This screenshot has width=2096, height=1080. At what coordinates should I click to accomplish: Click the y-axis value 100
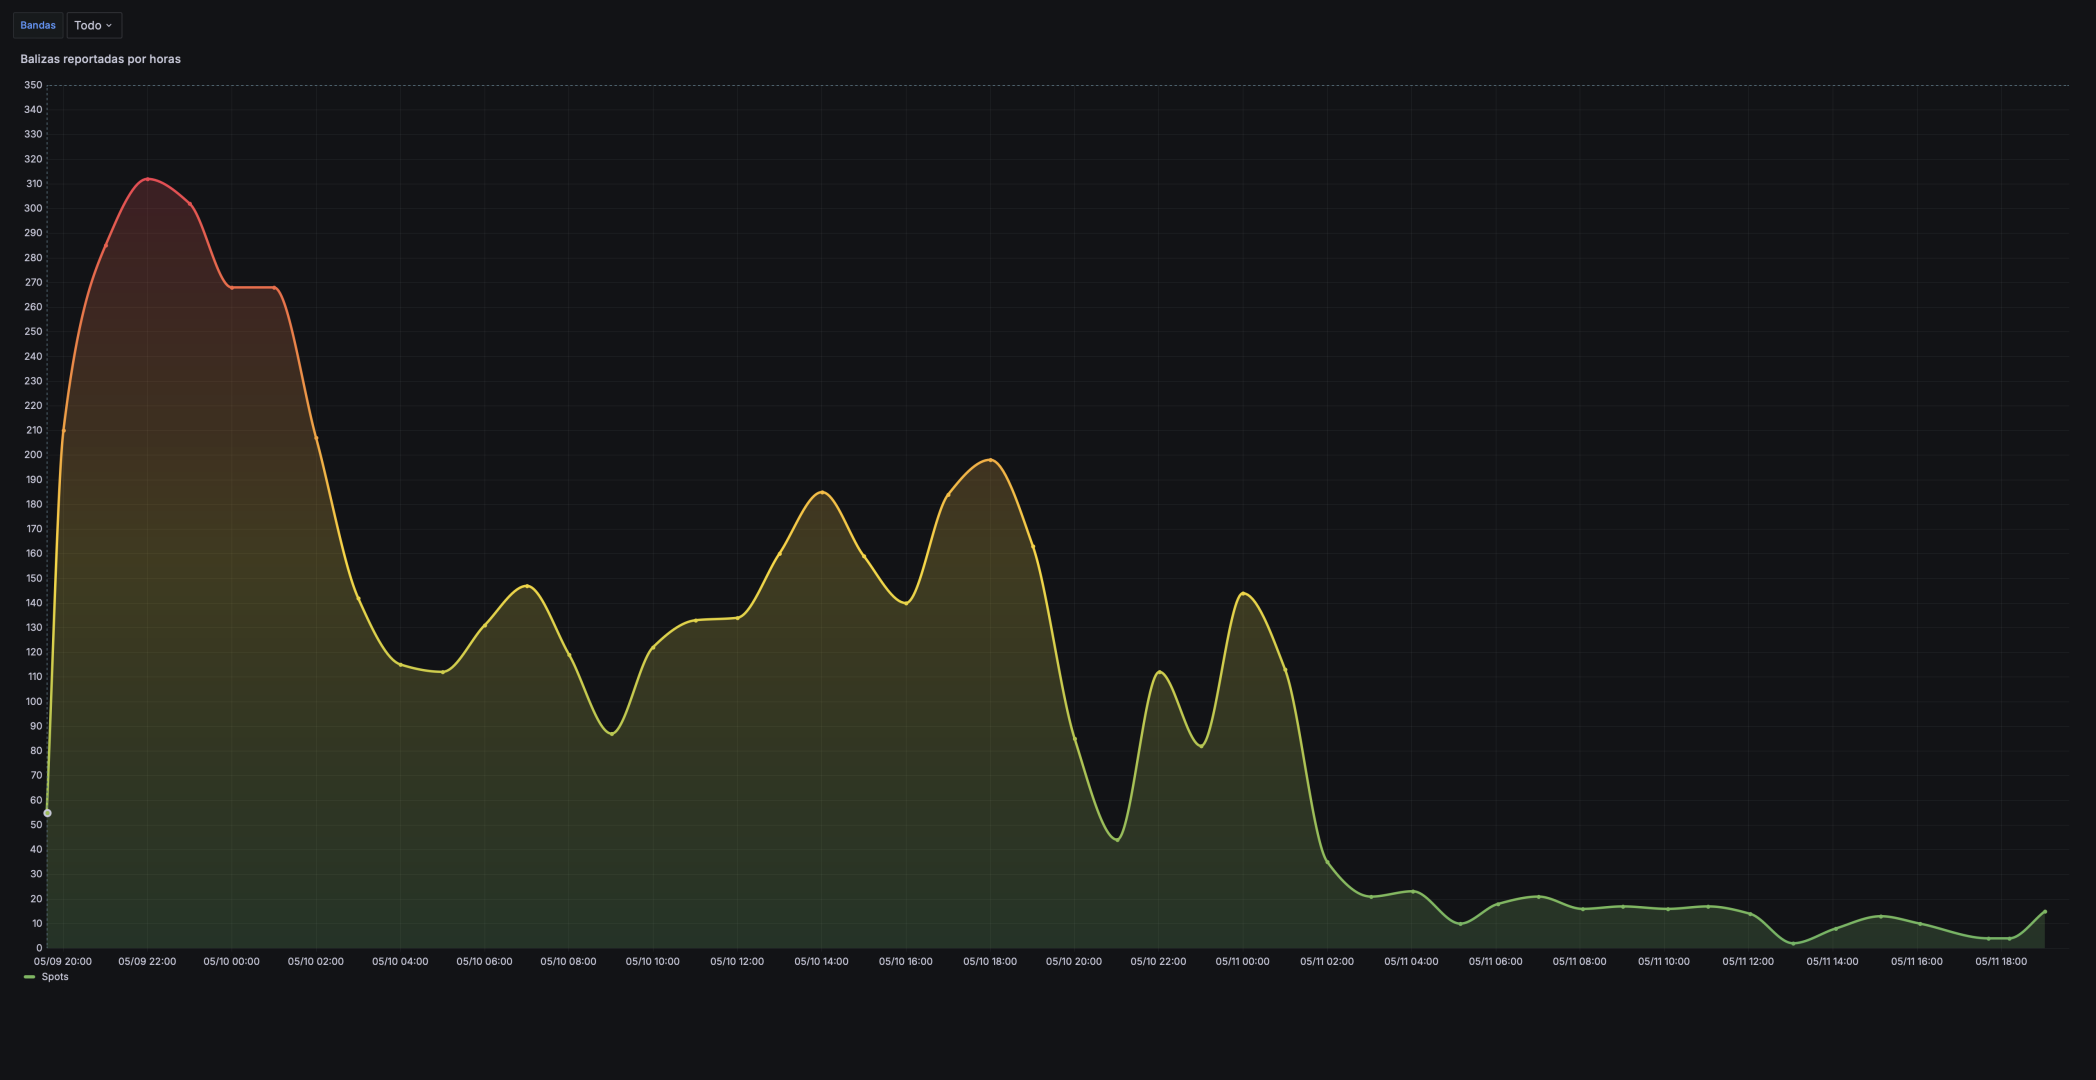pos(34,701)
